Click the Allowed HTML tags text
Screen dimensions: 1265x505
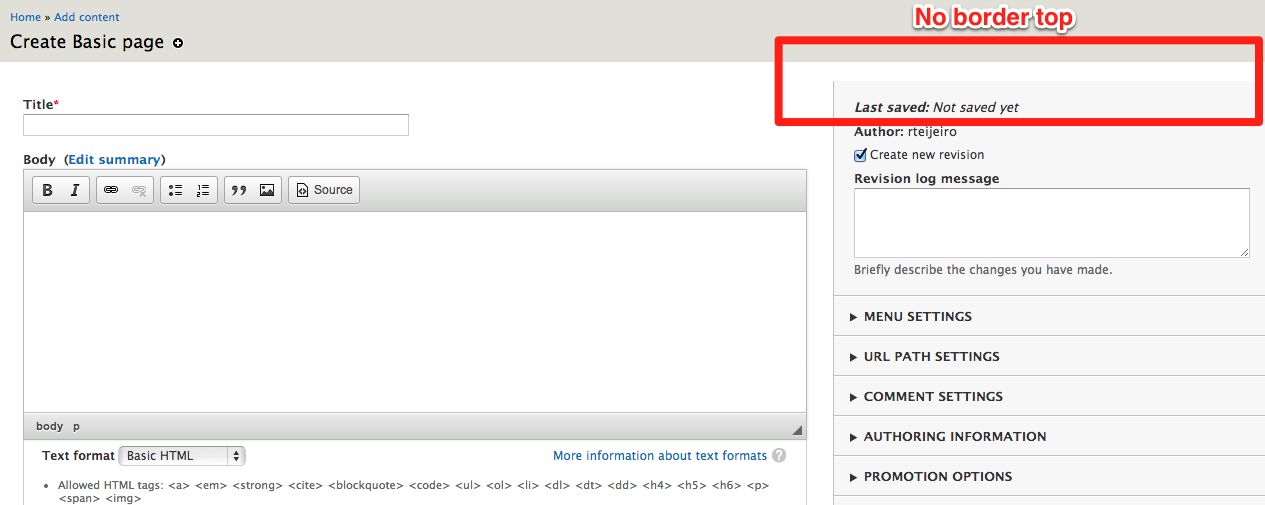(x=413, y=491)
